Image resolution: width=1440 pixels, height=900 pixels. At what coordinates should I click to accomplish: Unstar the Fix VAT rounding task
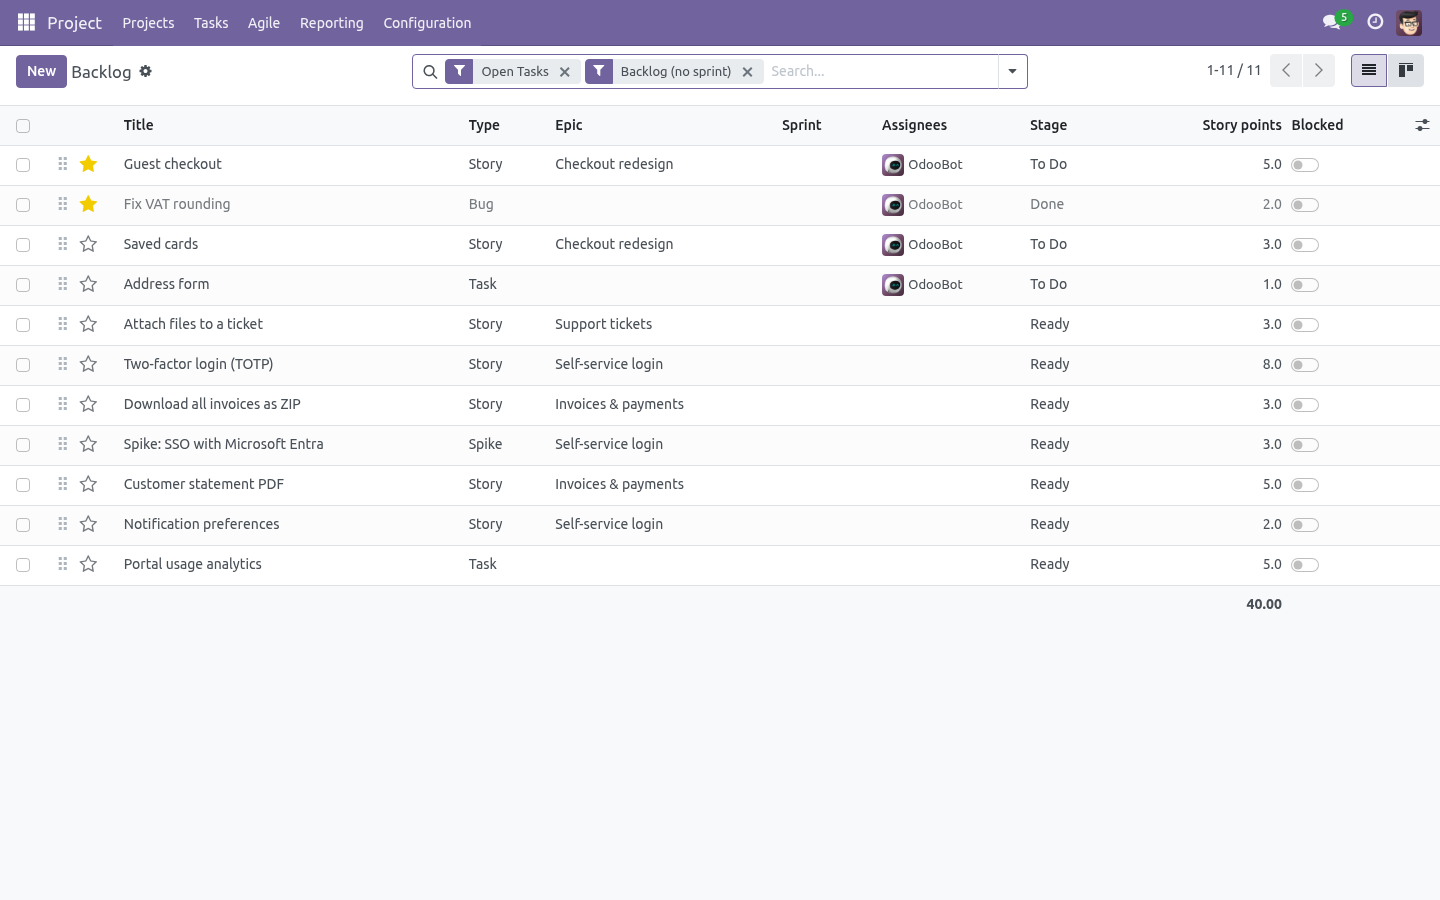tap(88, 204)
